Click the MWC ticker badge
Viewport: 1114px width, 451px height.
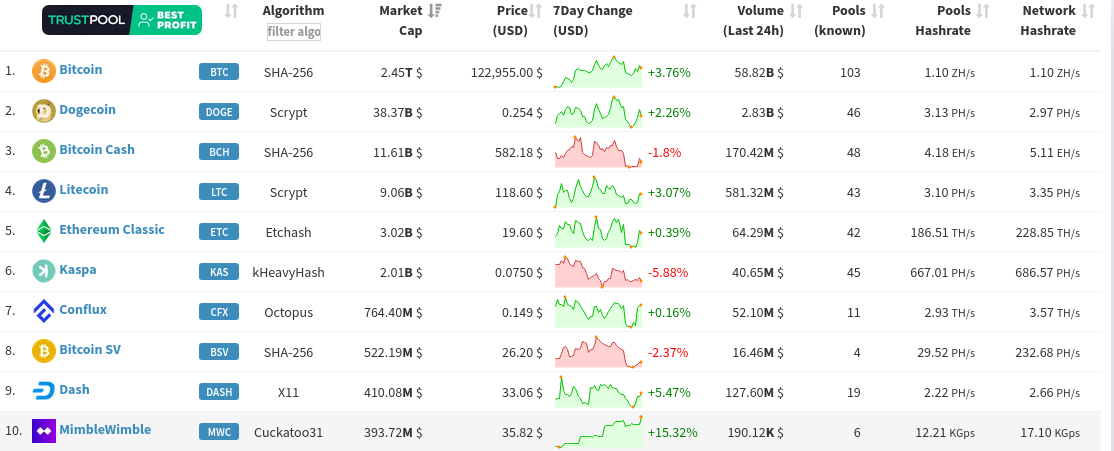pos(219,432)
